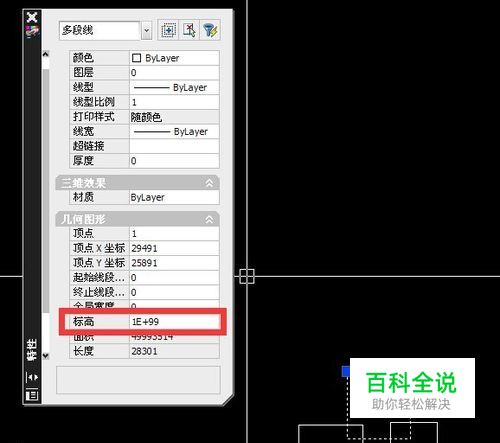Edit the 厚度 value field
The image size is (500, 443).
(x=174, y=161)
